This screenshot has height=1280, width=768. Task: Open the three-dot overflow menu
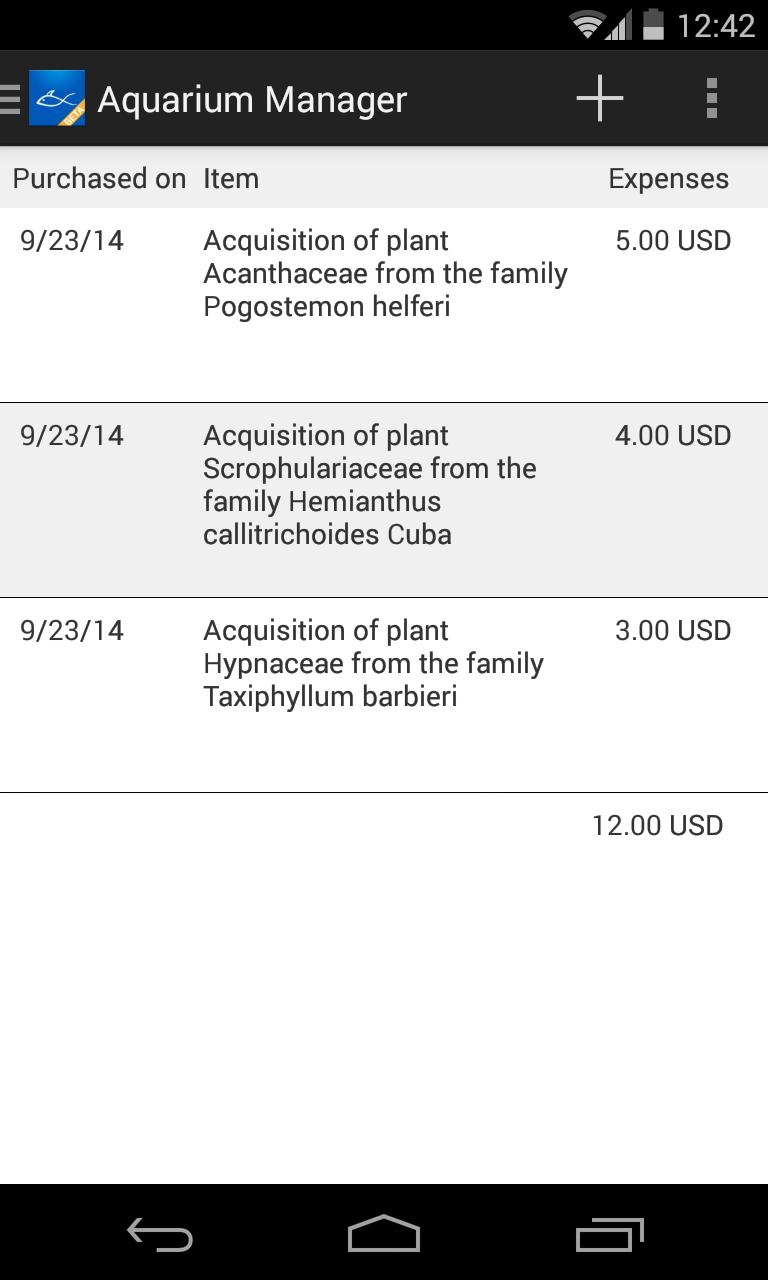(x=711, y=99)
